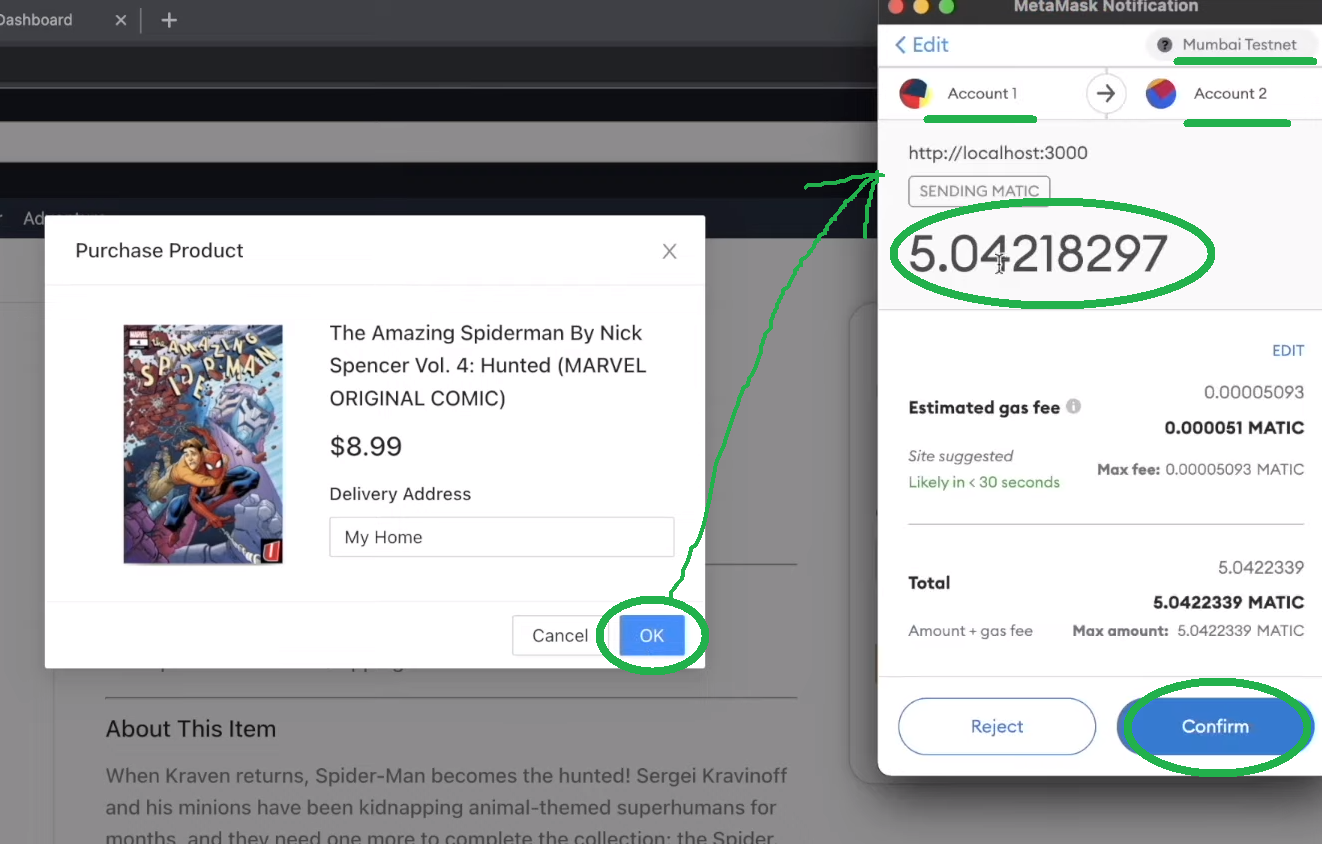The height and width of the screenshot is (844, 1322).
Task: Focus the Delivery Address input field
Action: 501,537
